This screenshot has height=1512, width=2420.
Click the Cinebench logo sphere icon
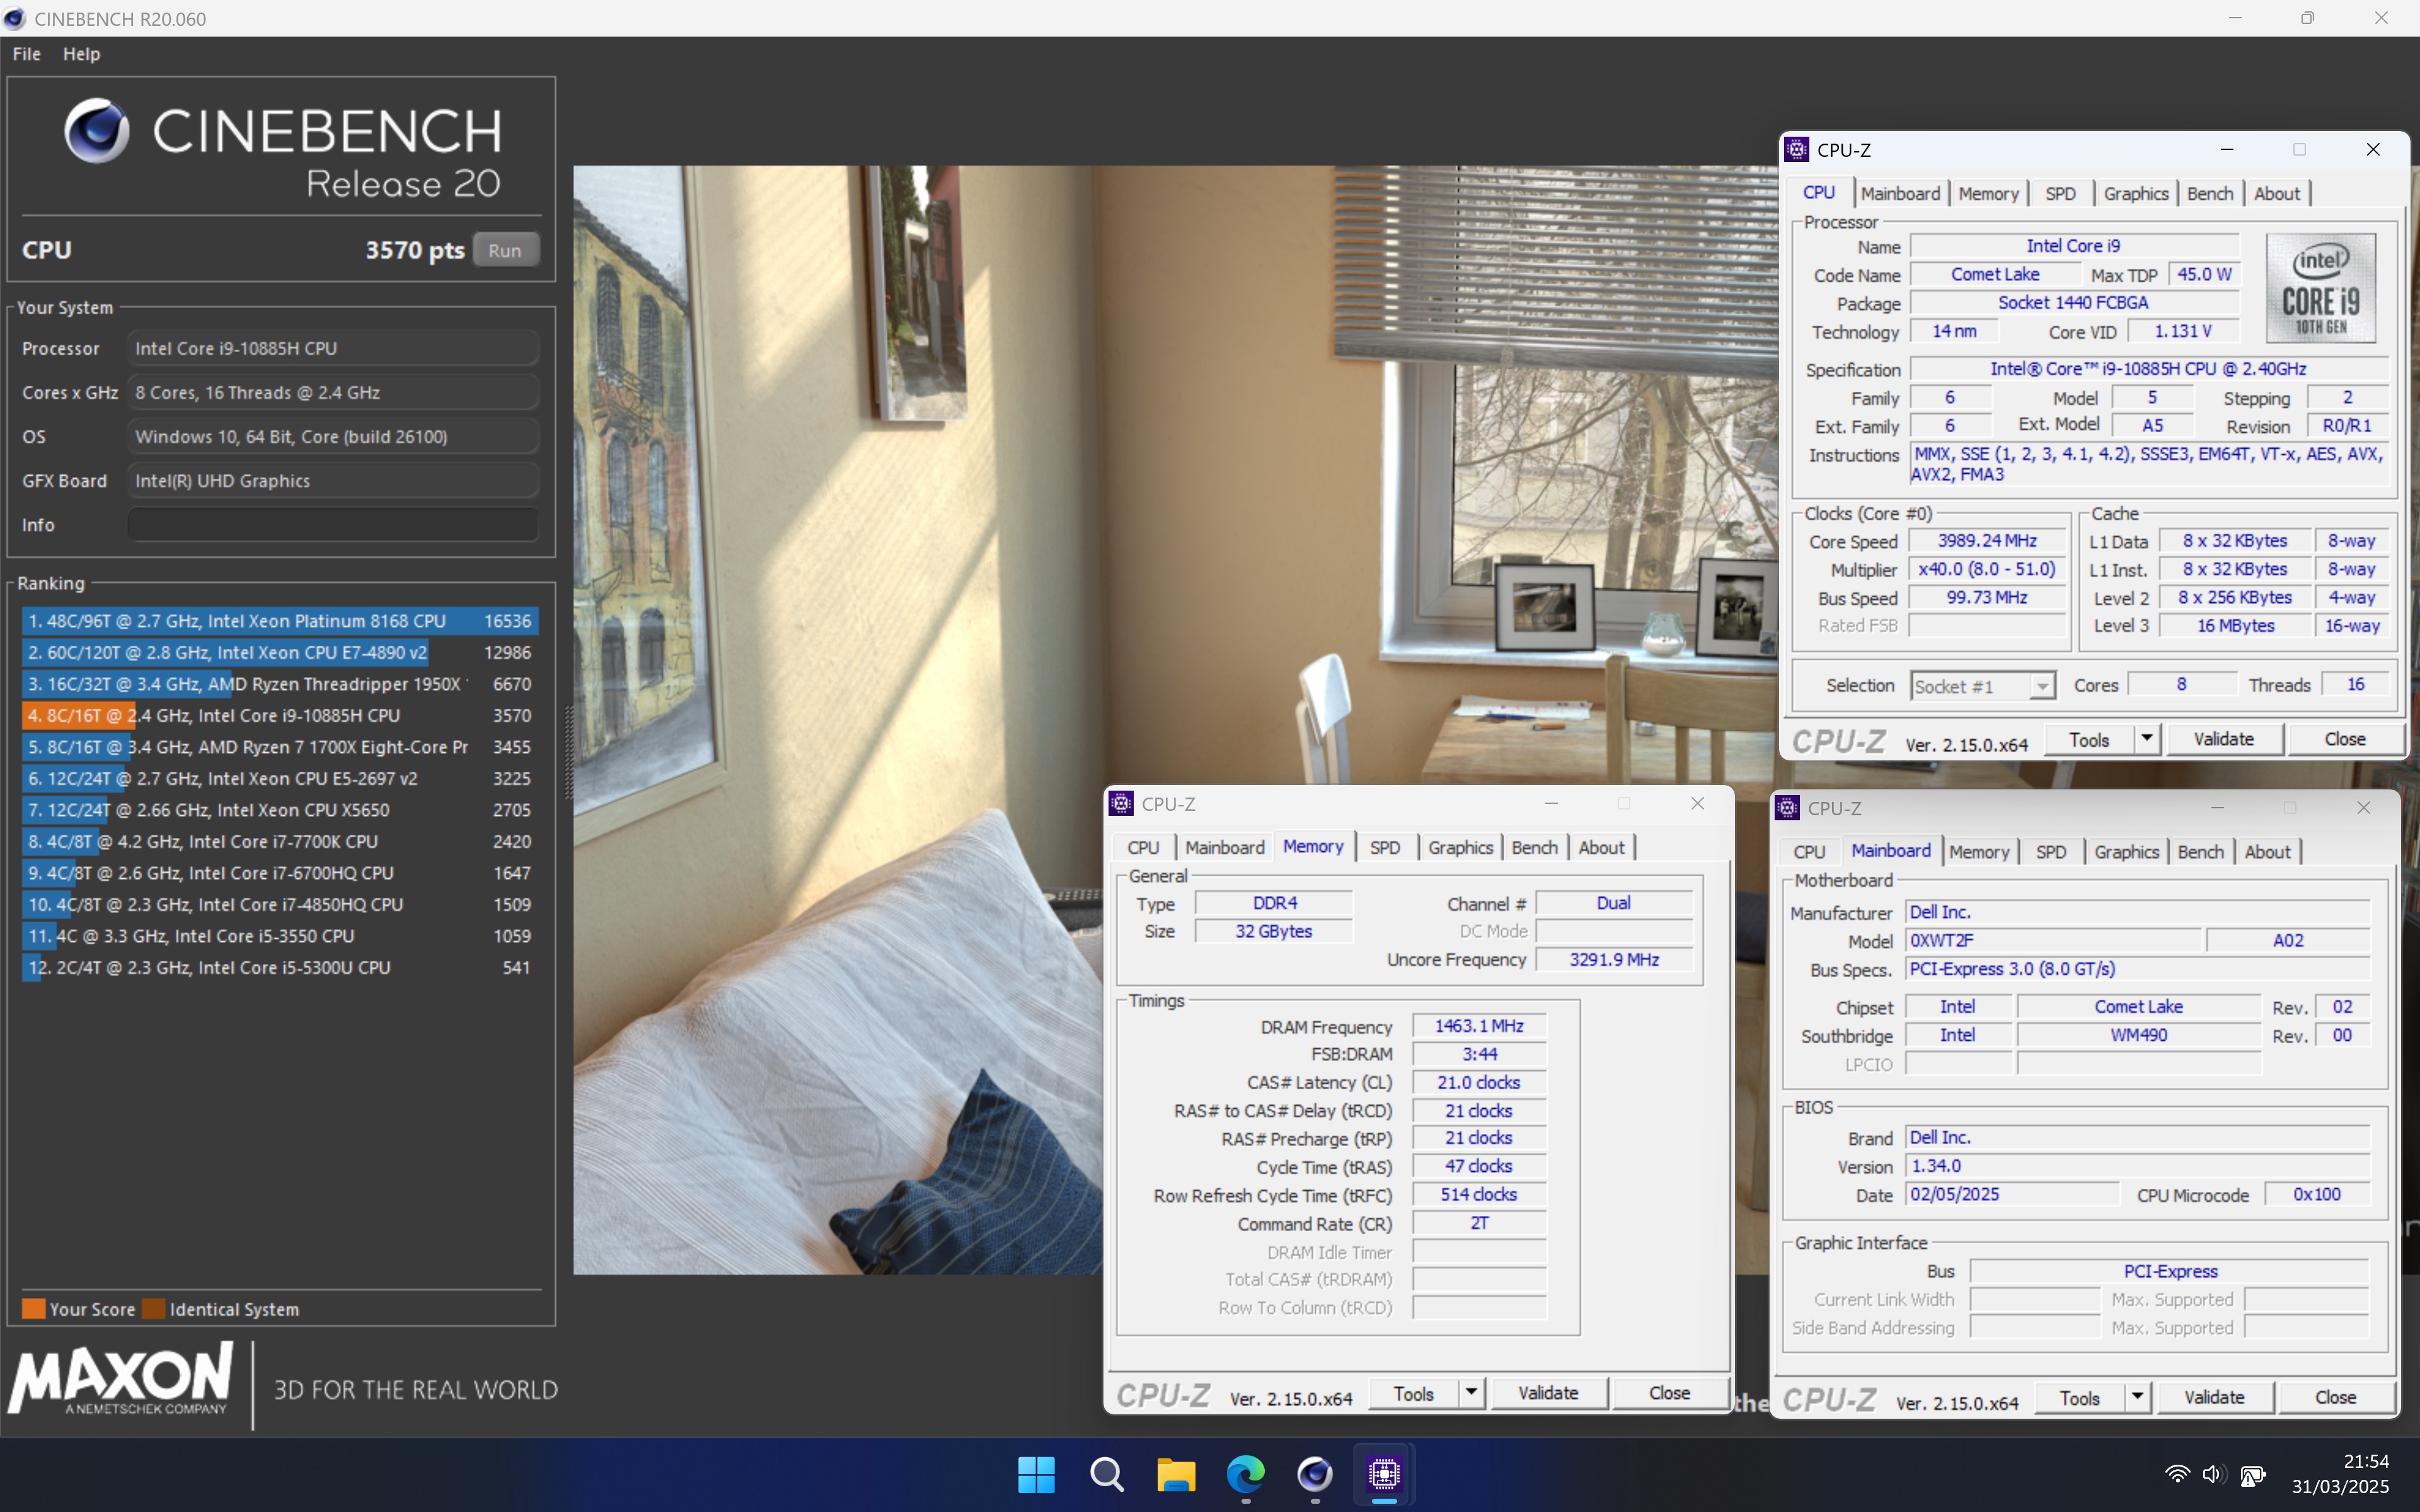click(97, 130)
